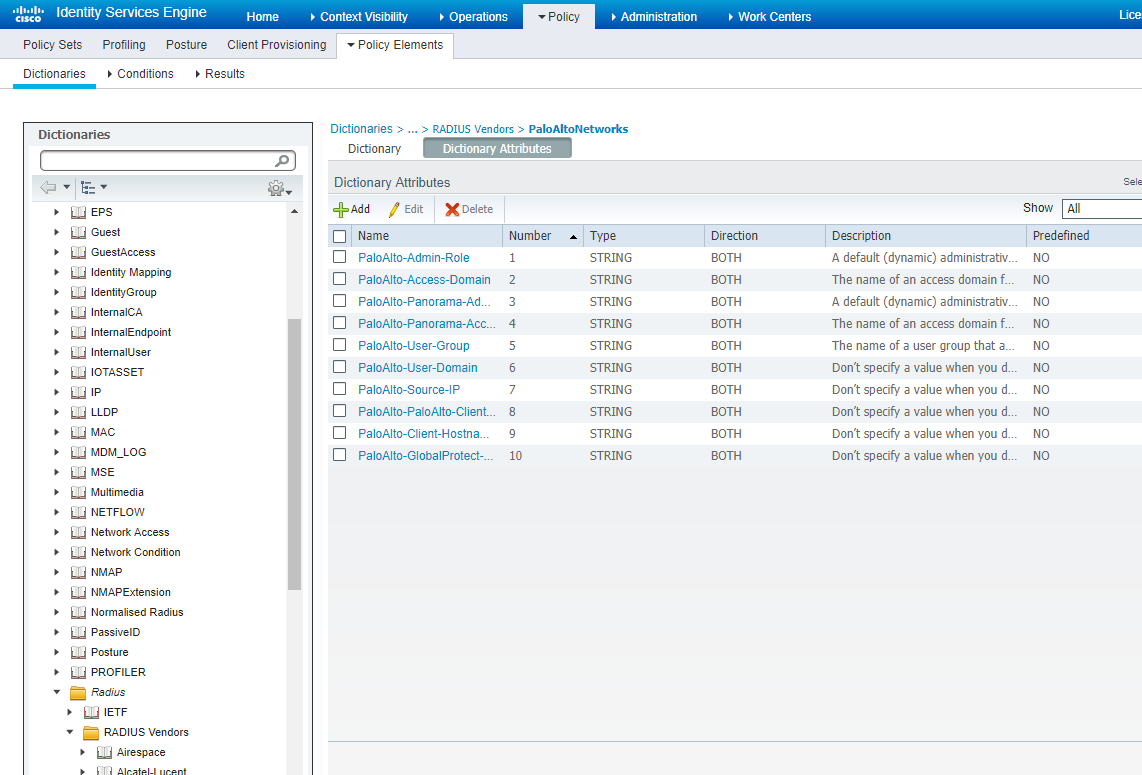This screenshot has height=775, width=1142.
Task: Click the Airespace dictionary book icon
Action: click(x=105, y=752)
